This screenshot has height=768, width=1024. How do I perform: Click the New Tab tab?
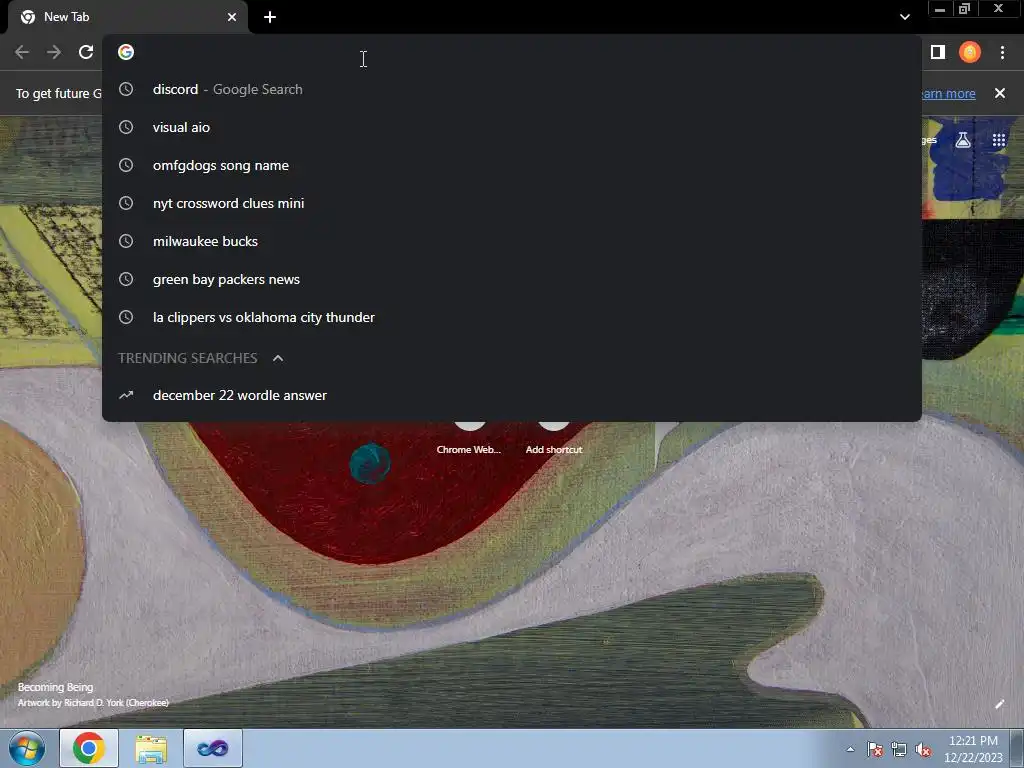[128, 17]
